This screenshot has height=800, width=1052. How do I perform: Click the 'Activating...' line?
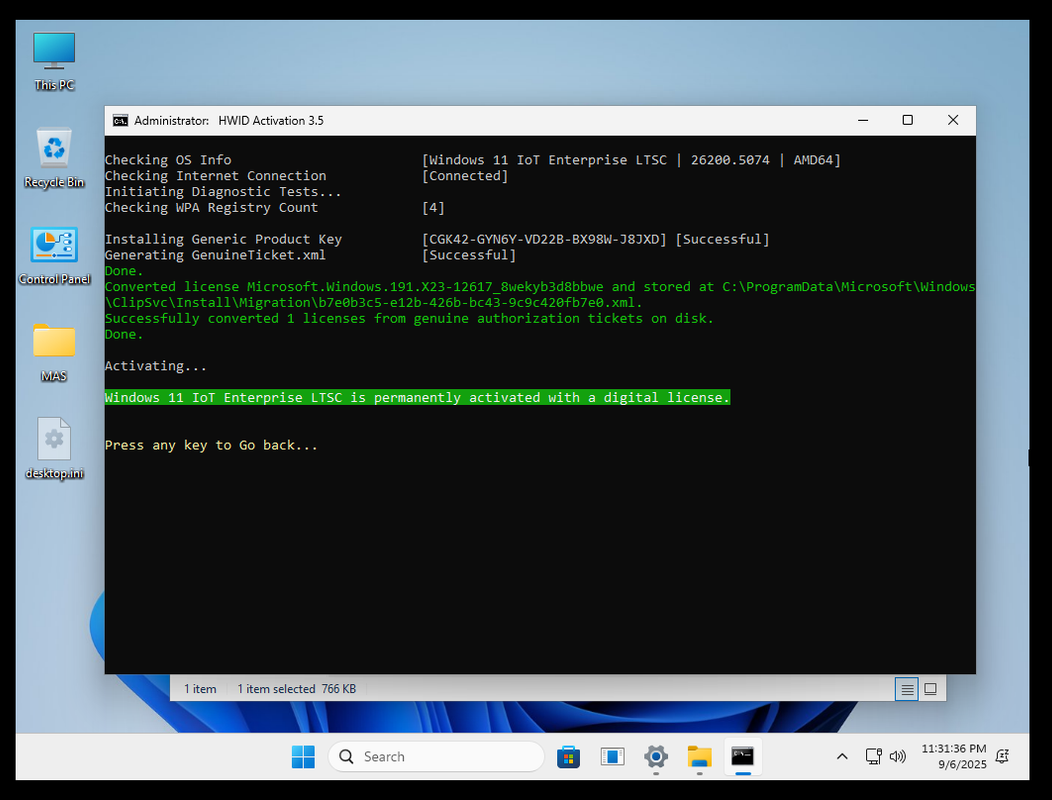156,366
